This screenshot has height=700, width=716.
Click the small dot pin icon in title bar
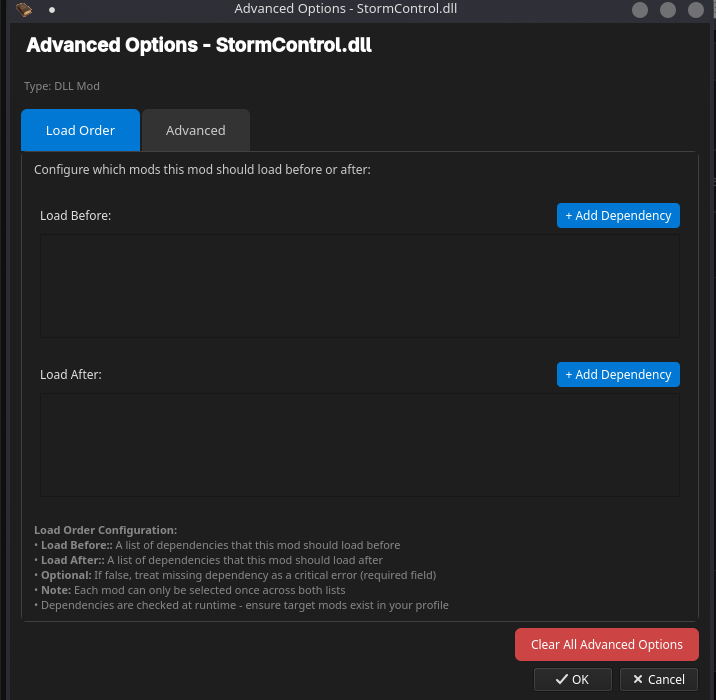tap(52, 10)
